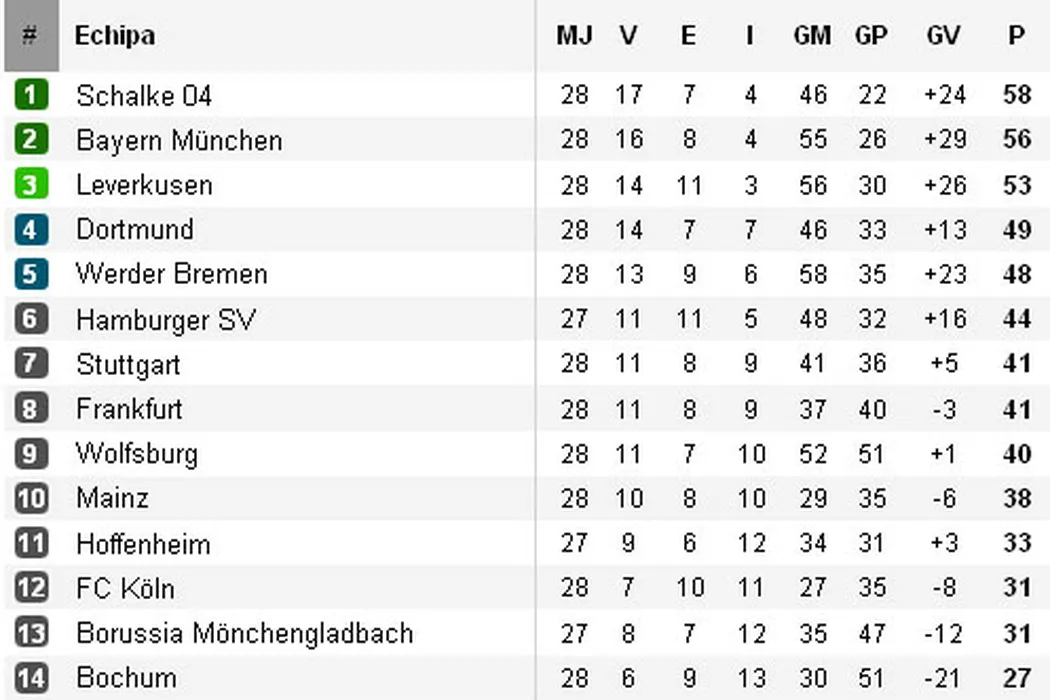
Task: Sort table by Echipa column header
Action: pyautogui.click(x=115, y=36)
